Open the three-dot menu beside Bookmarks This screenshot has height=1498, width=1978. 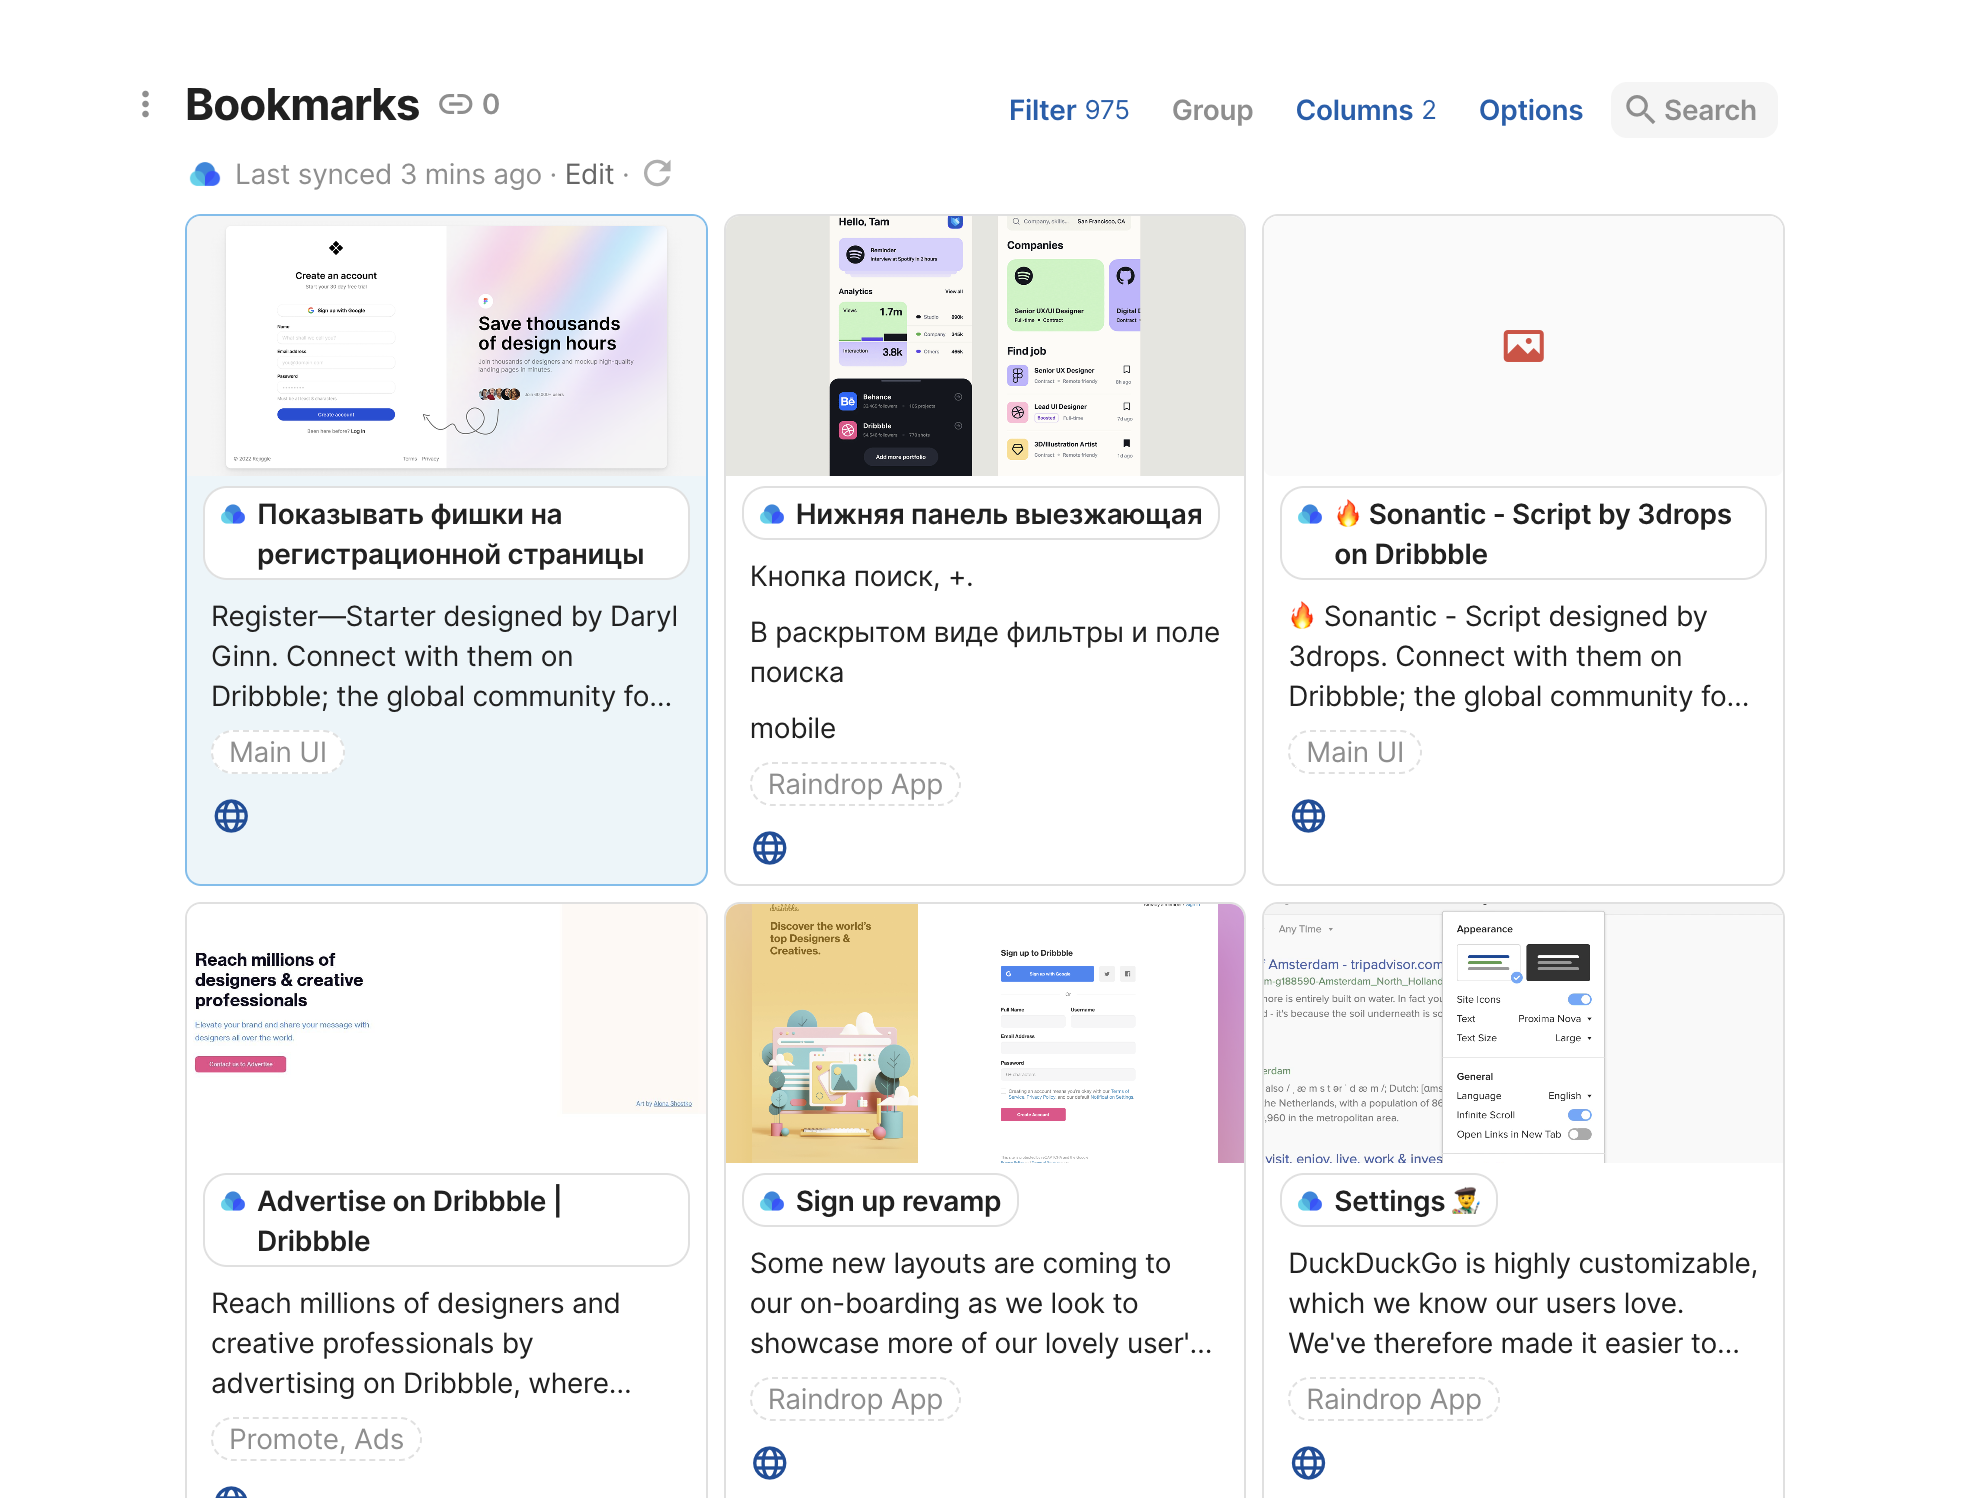146,104
